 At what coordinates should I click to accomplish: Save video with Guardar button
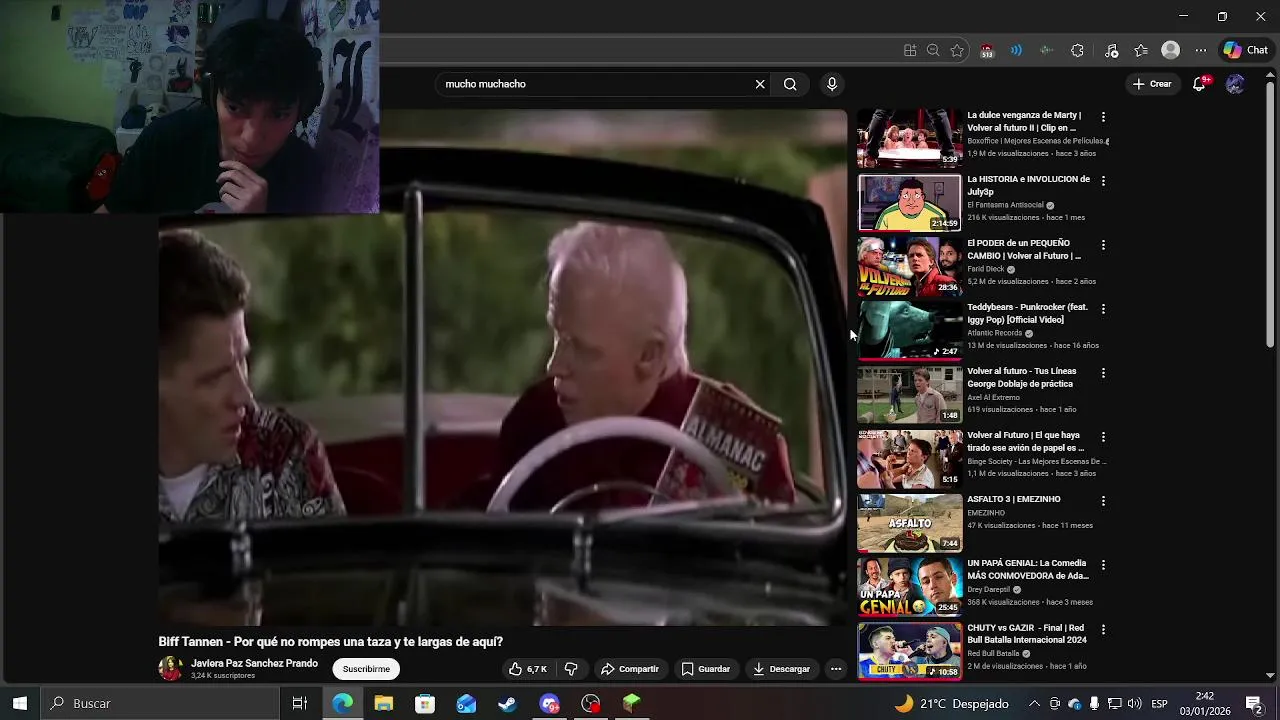point(706,669)
